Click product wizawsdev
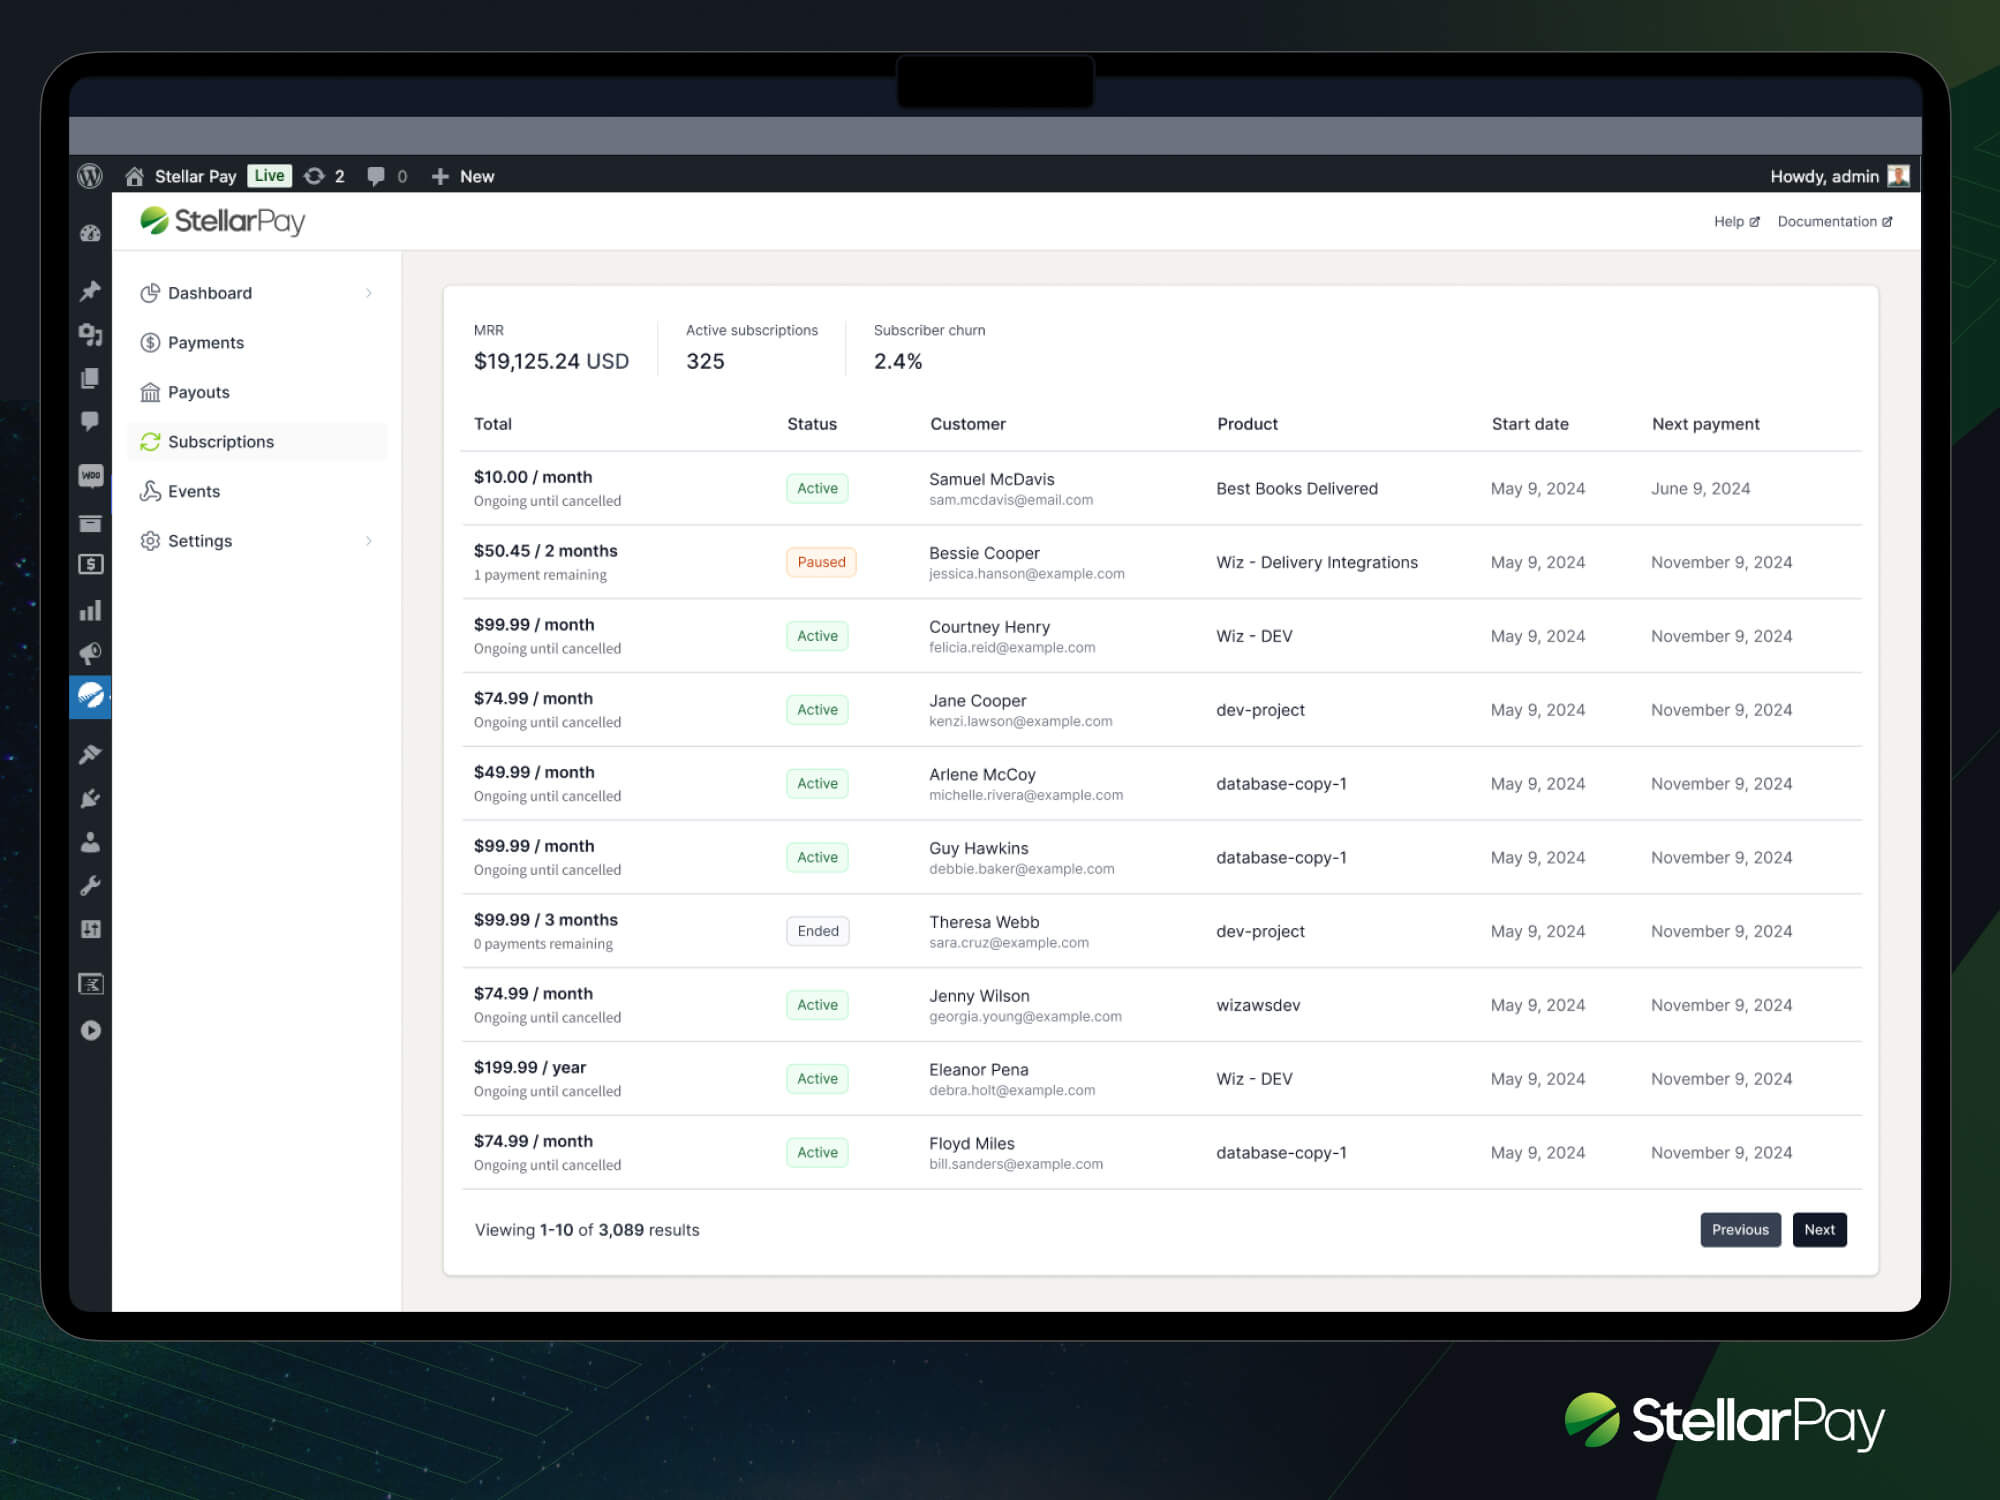This screenshot has height=1500, width=2000. (1258, 1005)
